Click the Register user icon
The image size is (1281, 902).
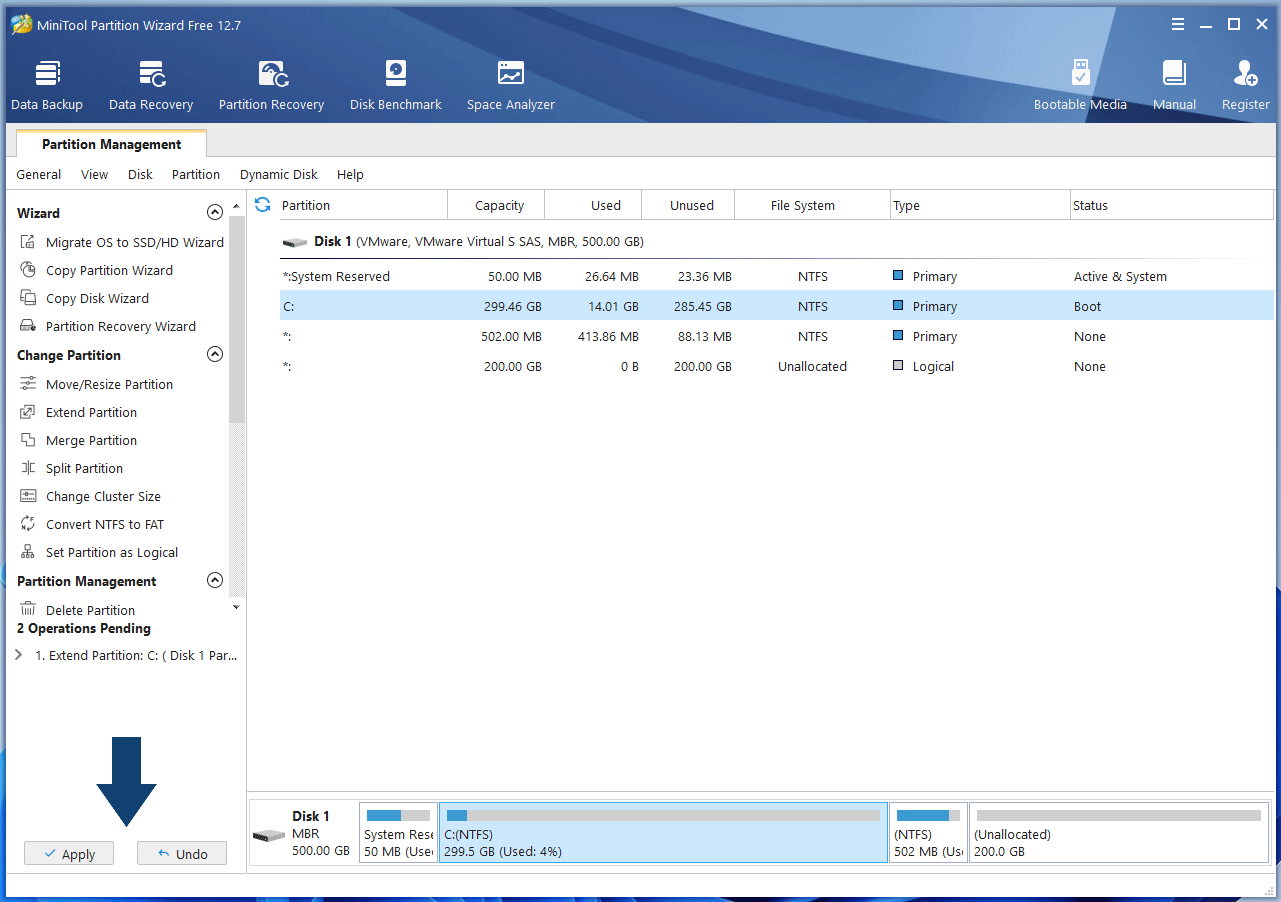pyautogui.click(x=1245, y=85)
